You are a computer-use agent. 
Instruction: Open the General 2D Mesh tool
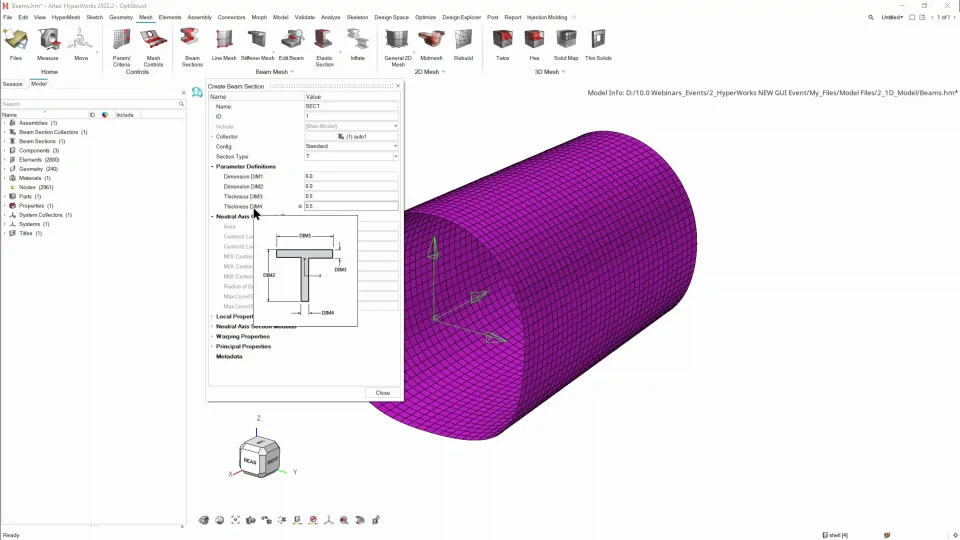(397, 40)
